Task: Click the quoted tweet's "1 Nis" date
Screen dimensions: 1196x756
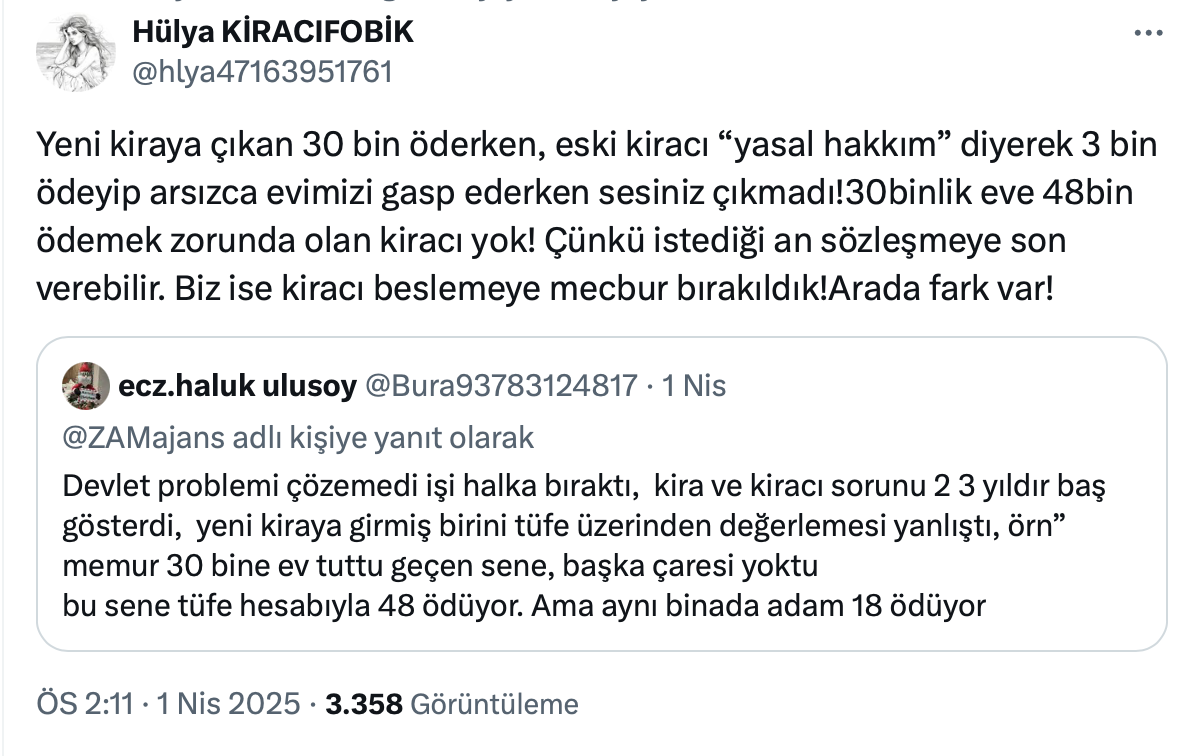Action: [x=697, y=385]
